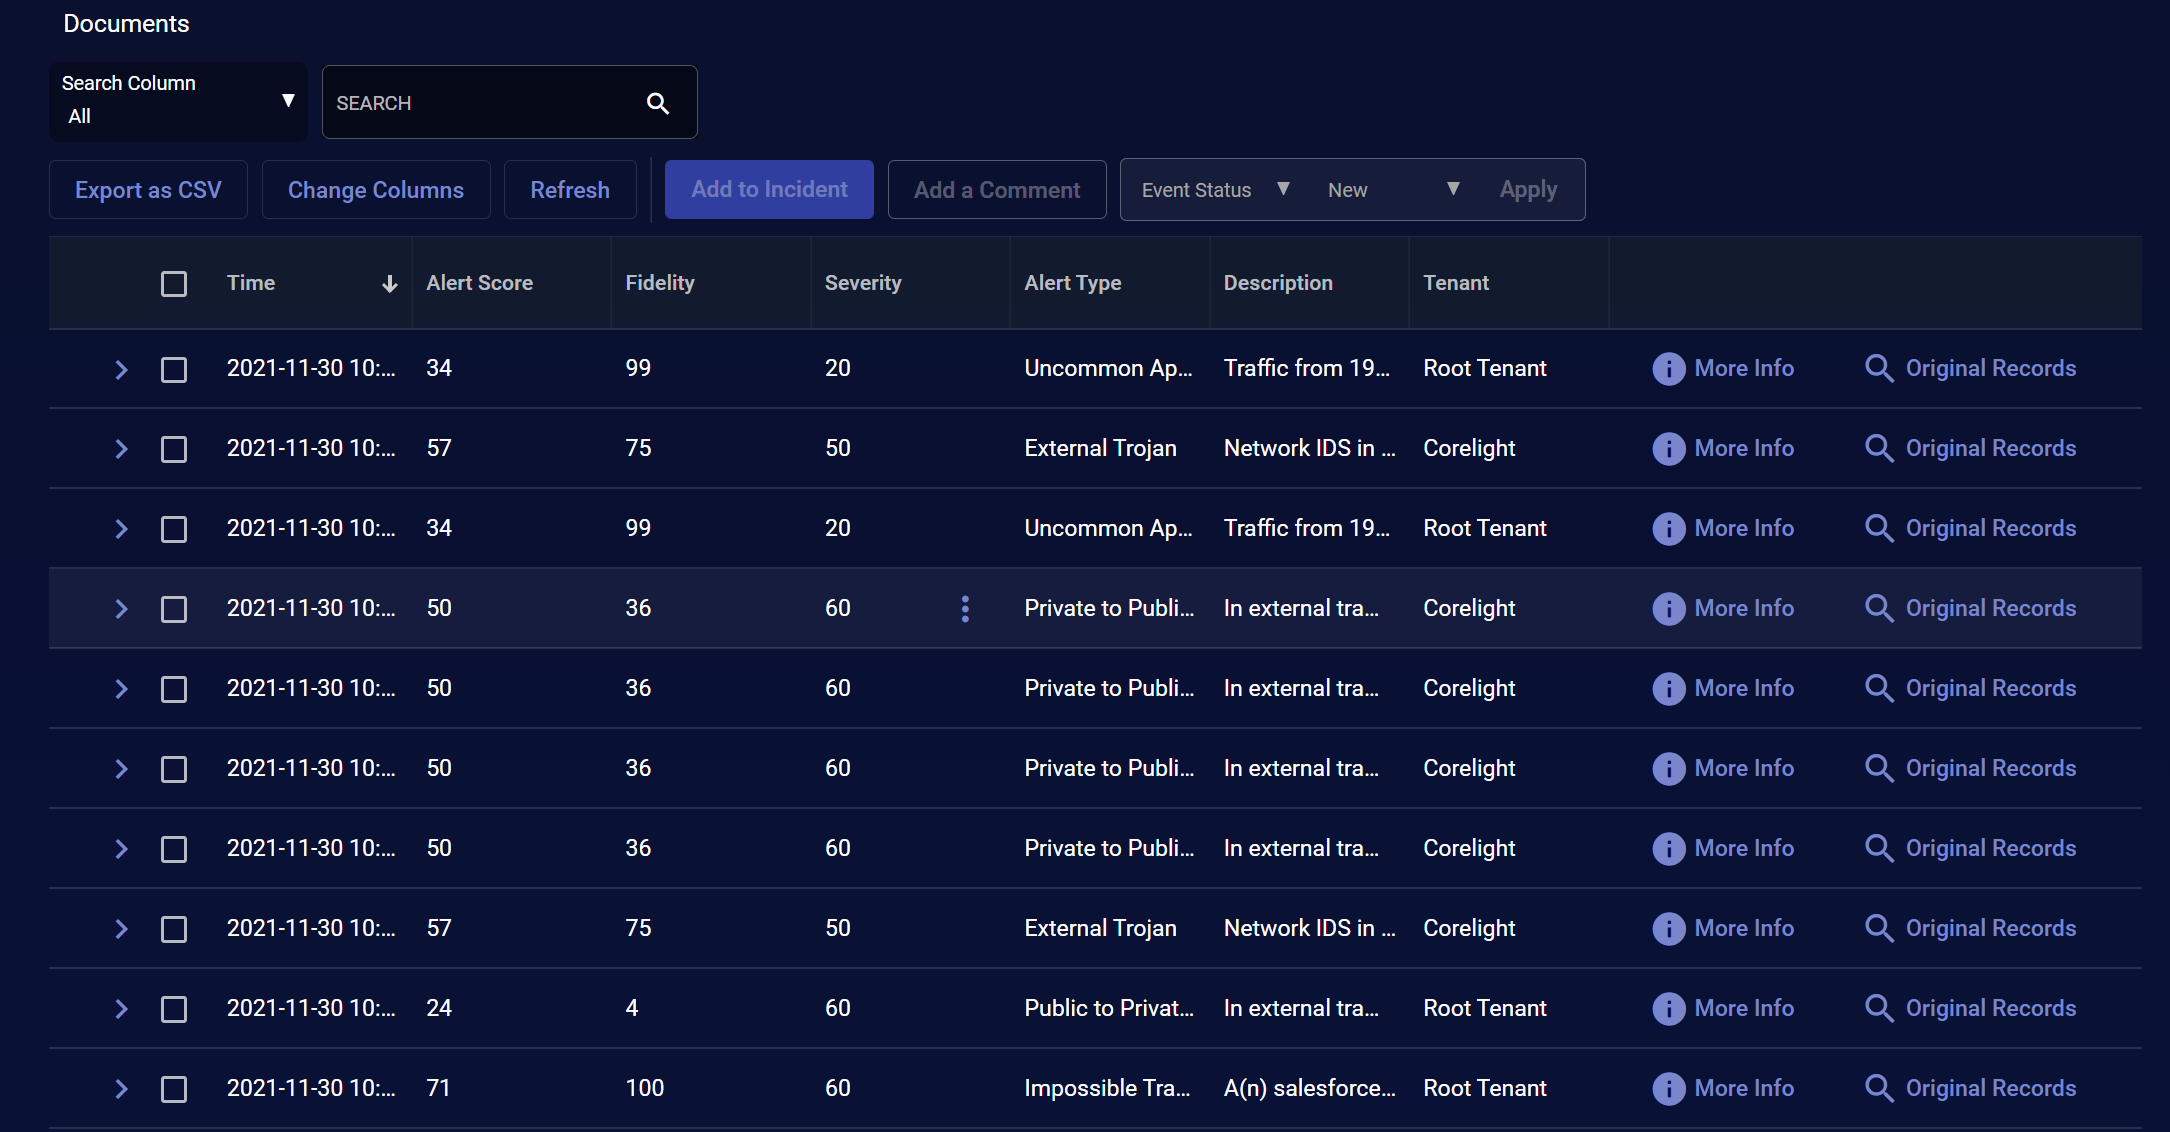Expand the first alert row chevron
The image size is (2170, 1132).
[121, 369]
